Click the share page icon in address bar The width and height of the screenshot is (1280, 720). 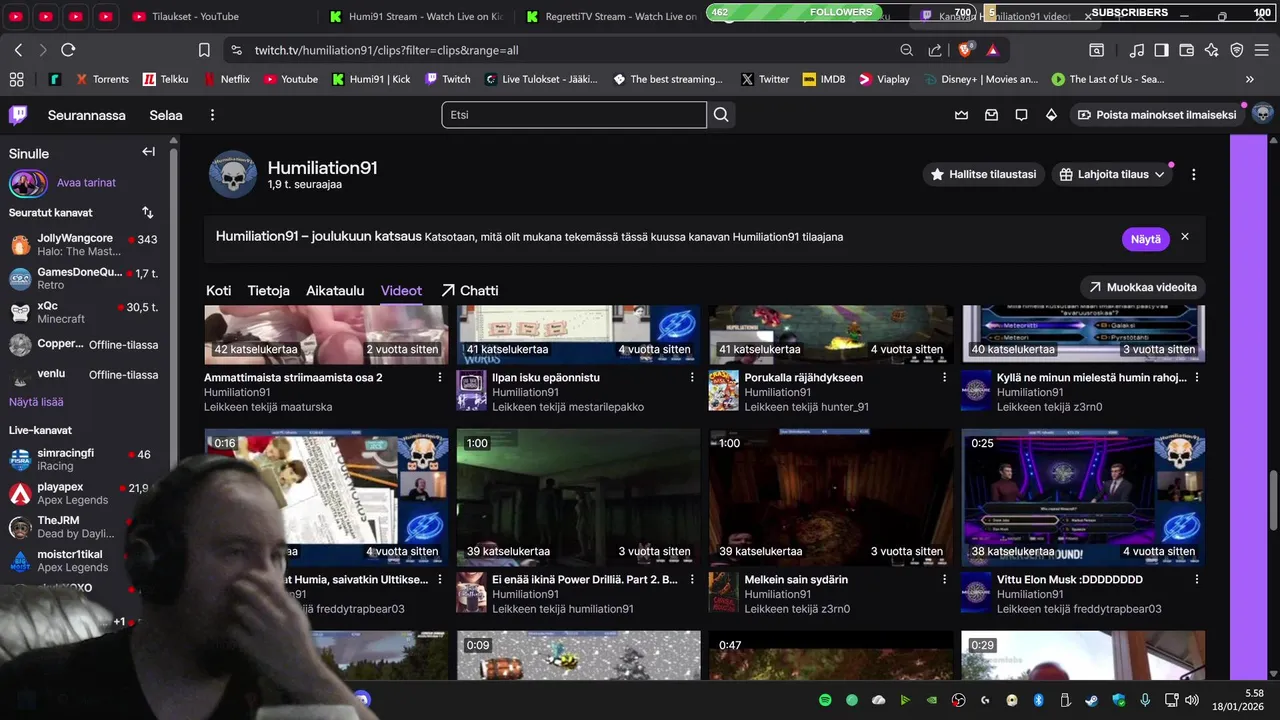tap(935, 50)
